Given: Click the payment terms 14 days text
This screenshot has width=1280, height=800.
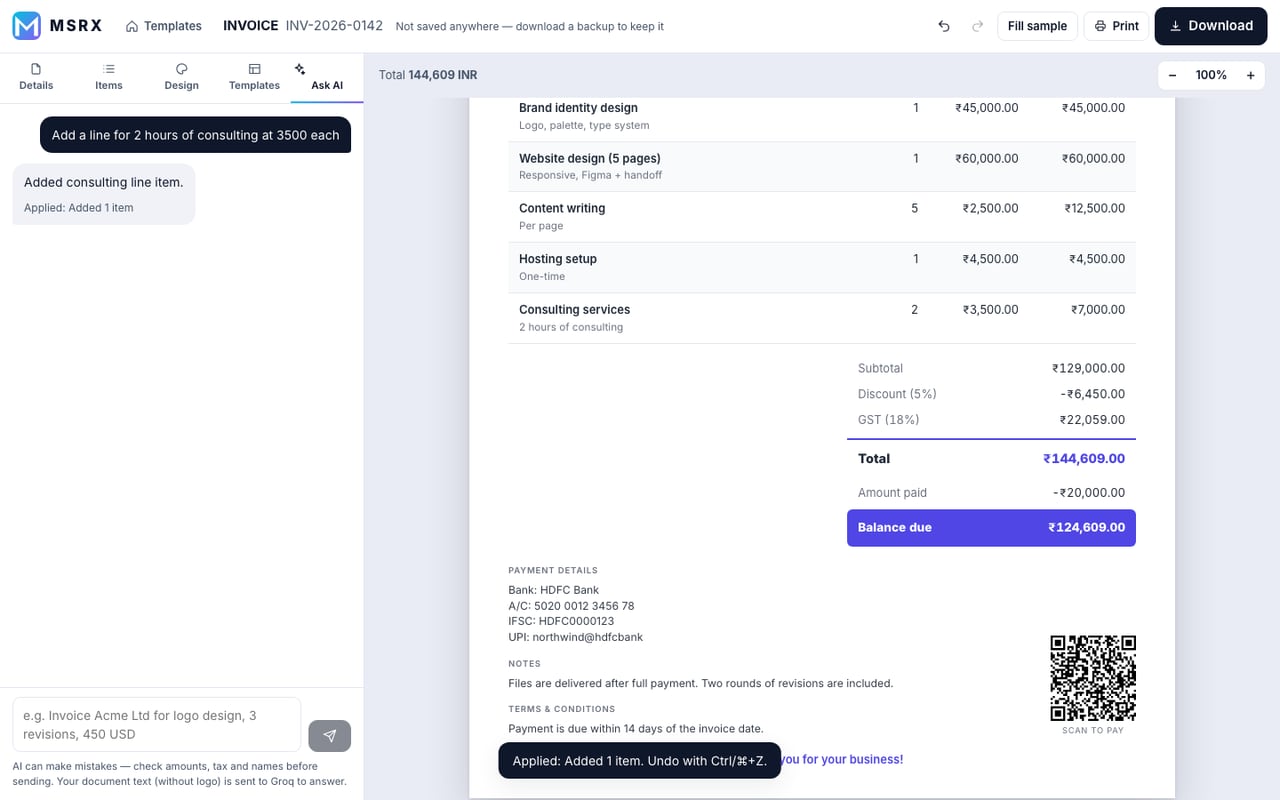Looking at the screenshot, I should coord(636,729).
